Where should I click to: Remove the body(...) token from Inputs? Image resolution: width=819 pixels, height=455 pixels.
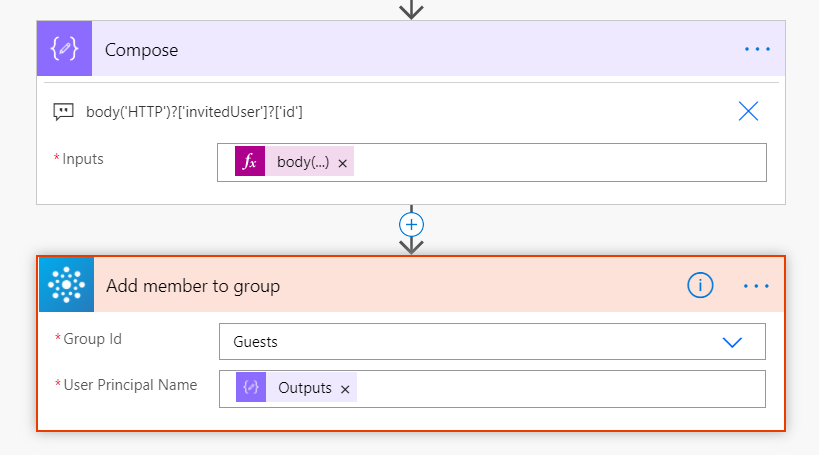pyautogui.click(x=342, y=163)
